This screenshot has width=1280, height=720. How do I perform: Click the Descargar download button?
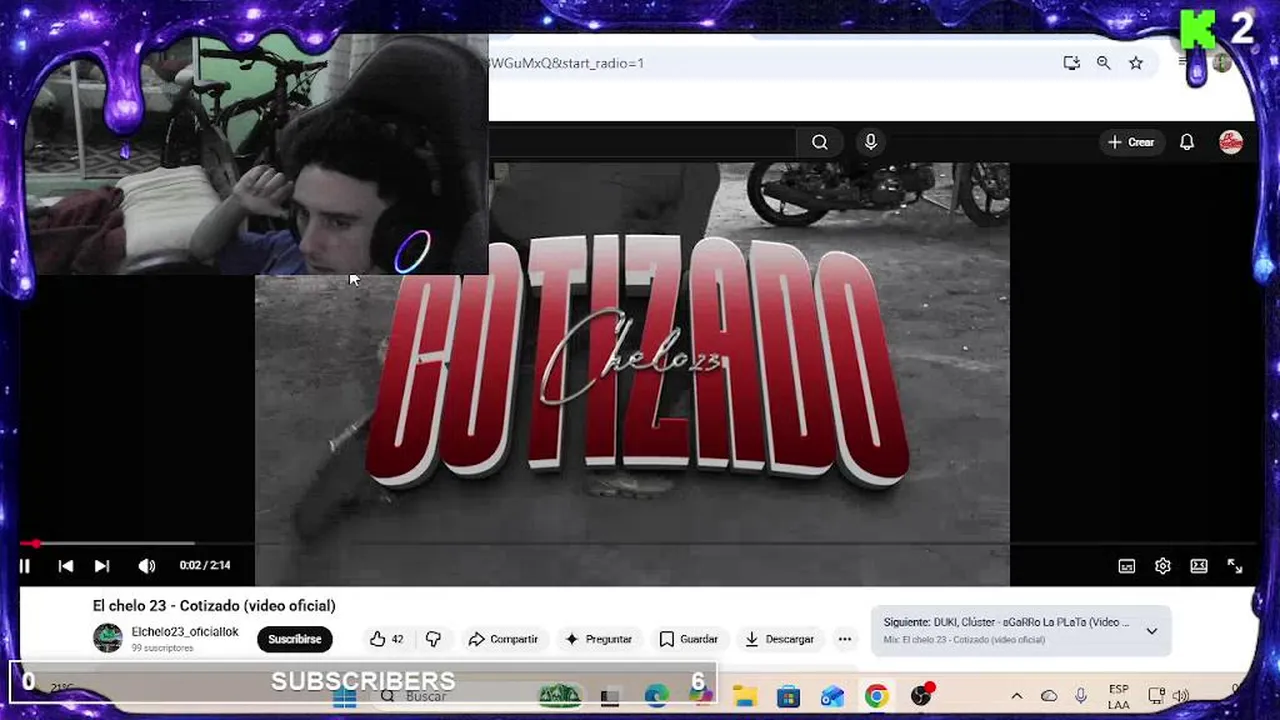tap(779, 639)
